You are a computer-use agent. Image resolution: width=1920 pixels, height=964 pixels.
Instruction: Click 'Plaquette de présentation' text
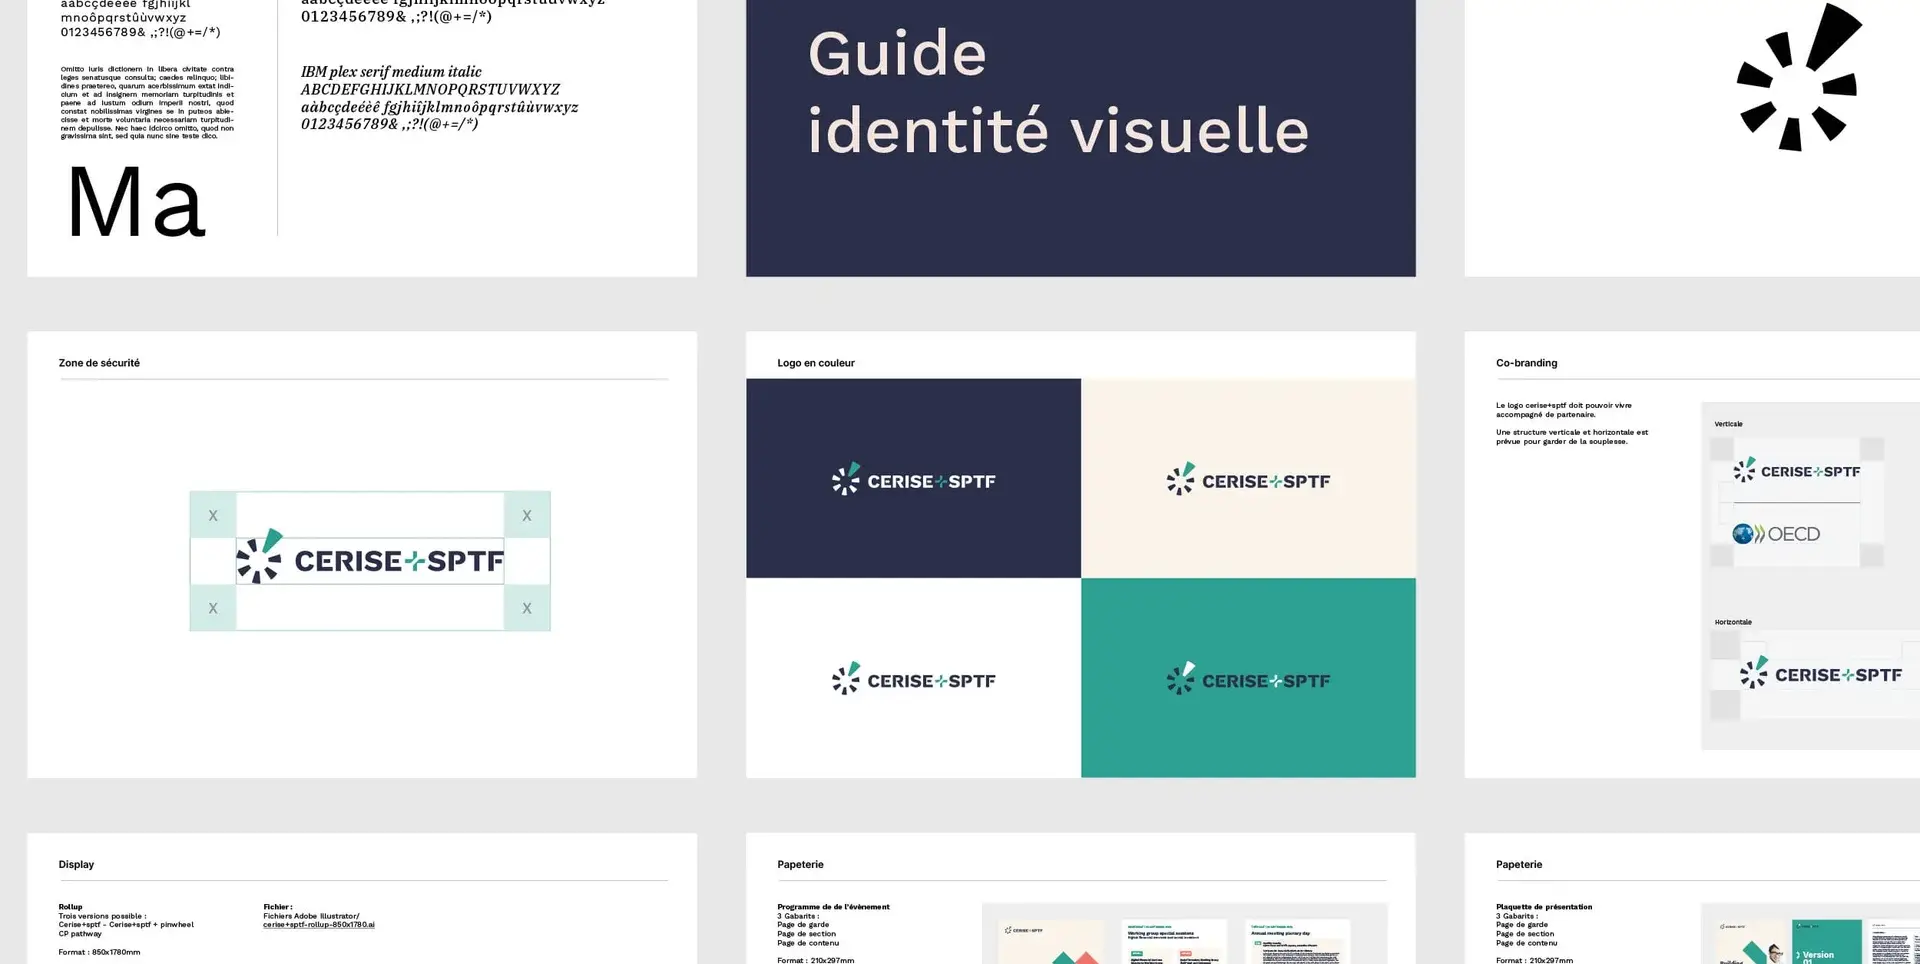coord(1544,907)
